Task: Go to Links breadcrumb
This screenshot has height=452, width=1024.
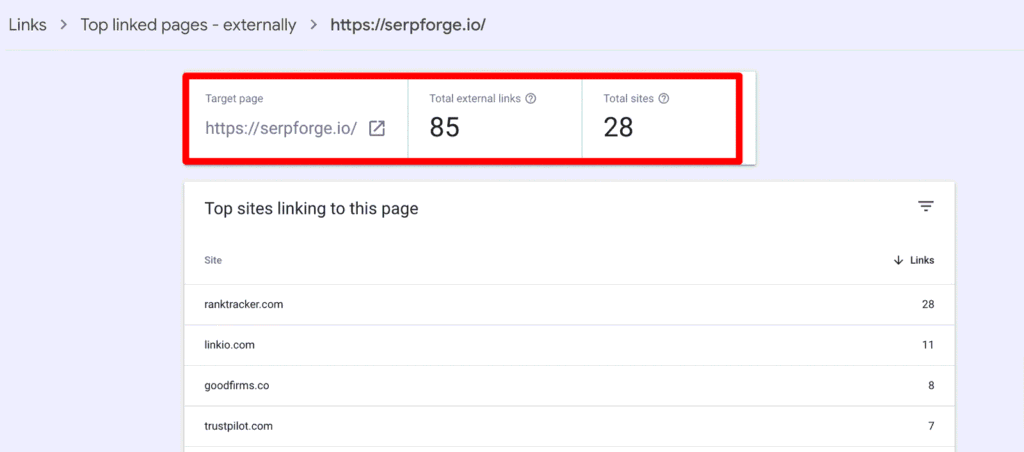Action: (27, 25)
